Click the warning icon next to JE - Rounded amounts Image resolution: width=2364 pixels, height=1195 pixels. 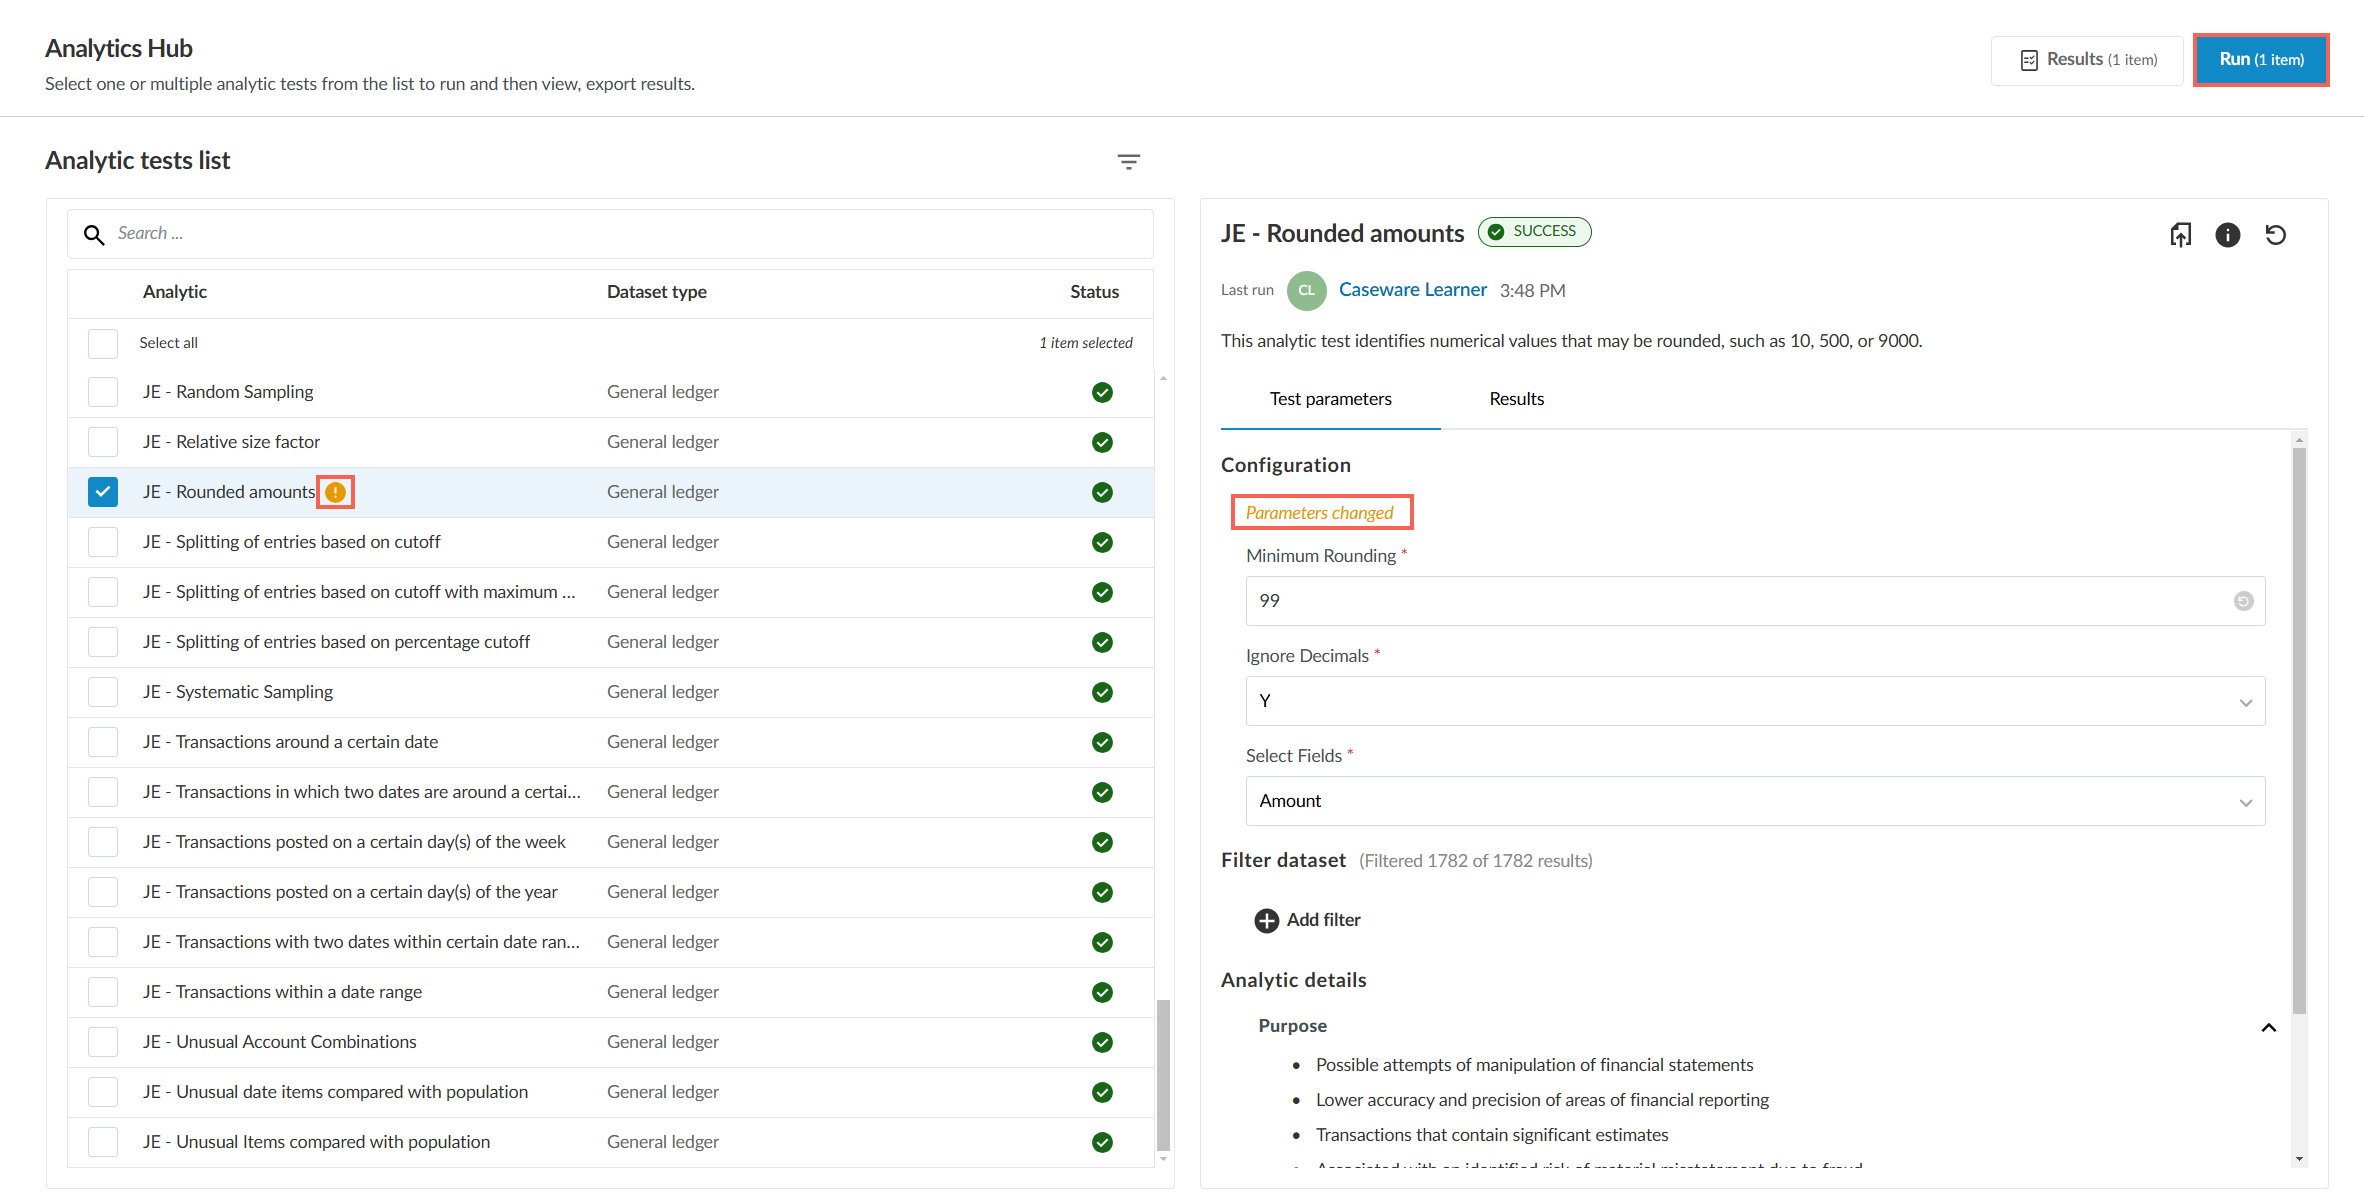pyautogui.click(x=336, y=492)
